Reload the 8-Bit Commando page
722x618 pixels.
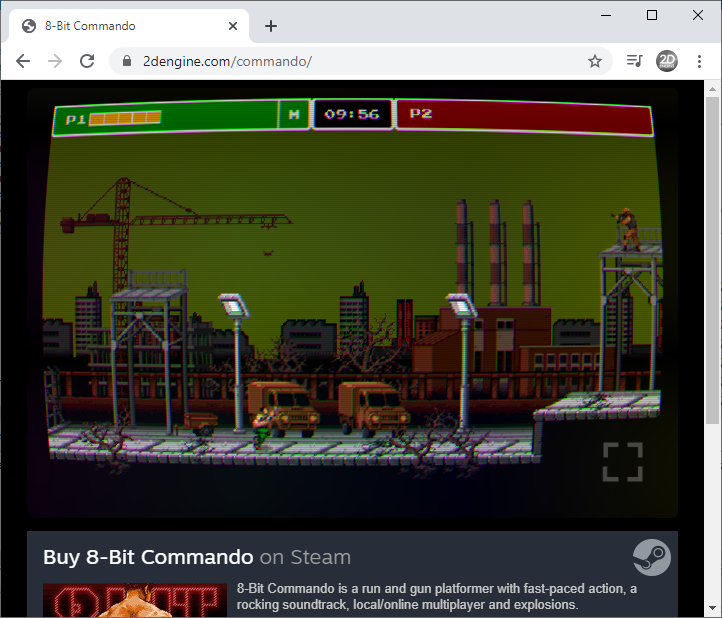(87, 61)
